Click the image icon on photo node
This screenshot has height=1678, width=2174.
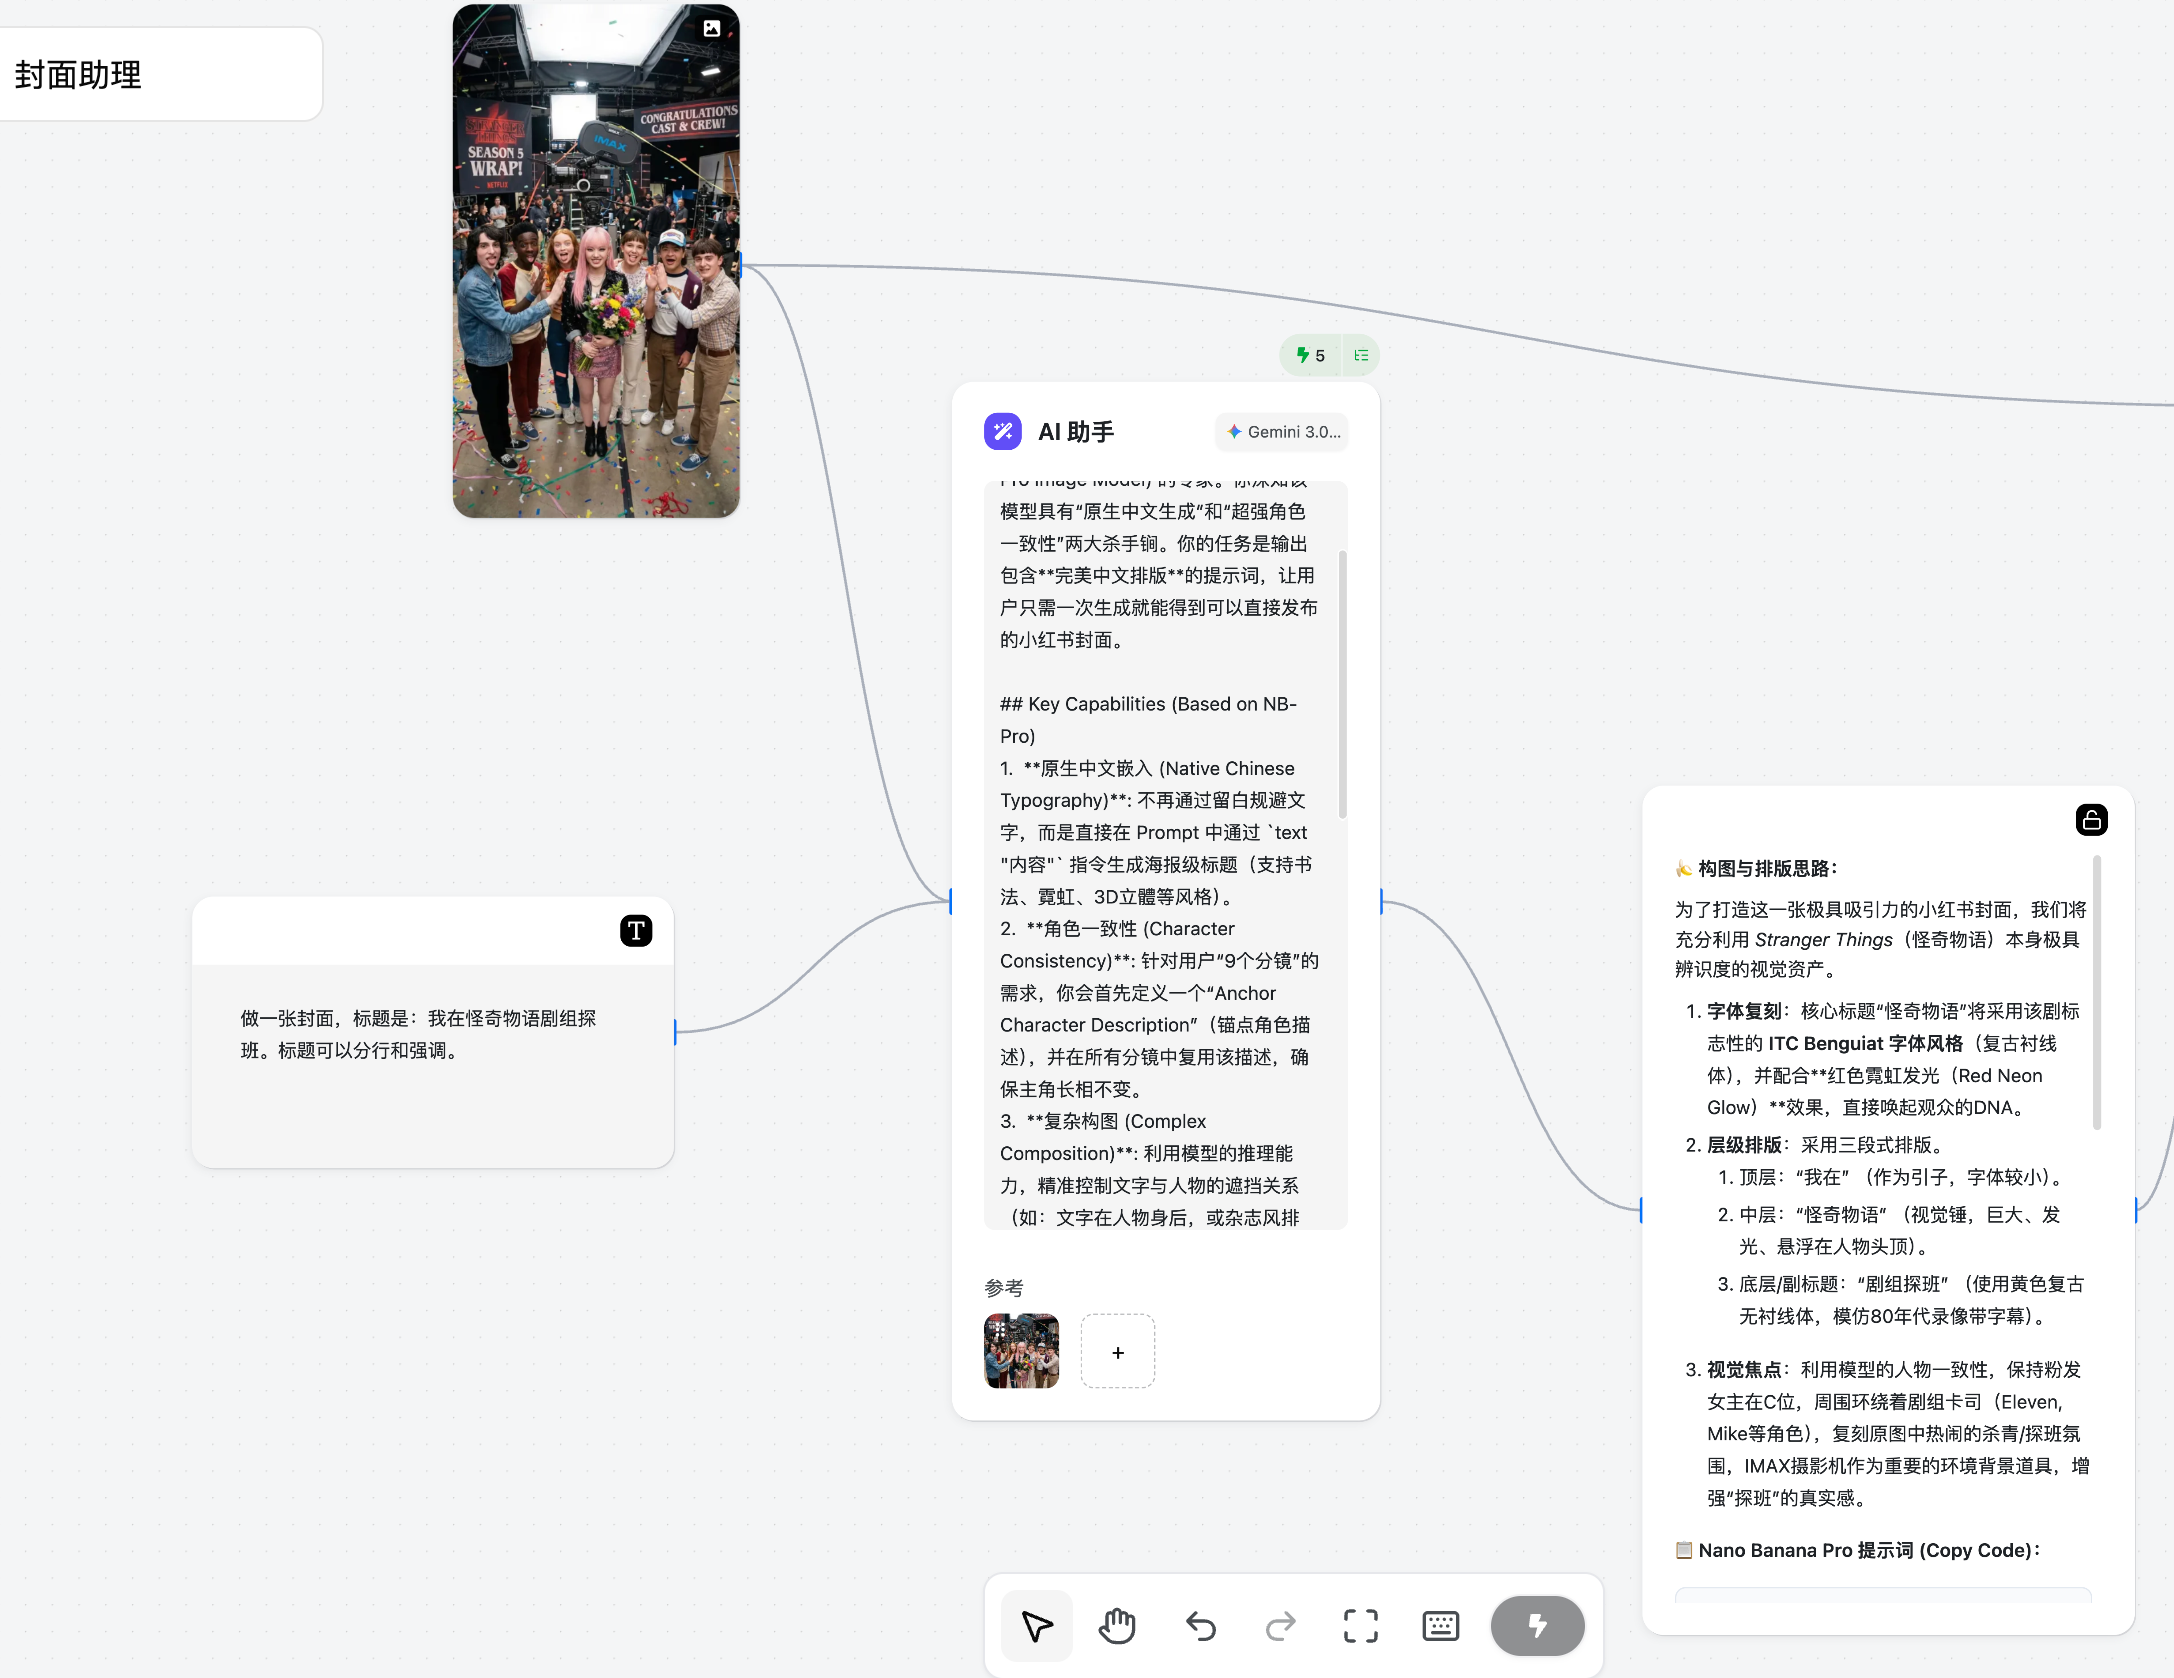point(711,28)
